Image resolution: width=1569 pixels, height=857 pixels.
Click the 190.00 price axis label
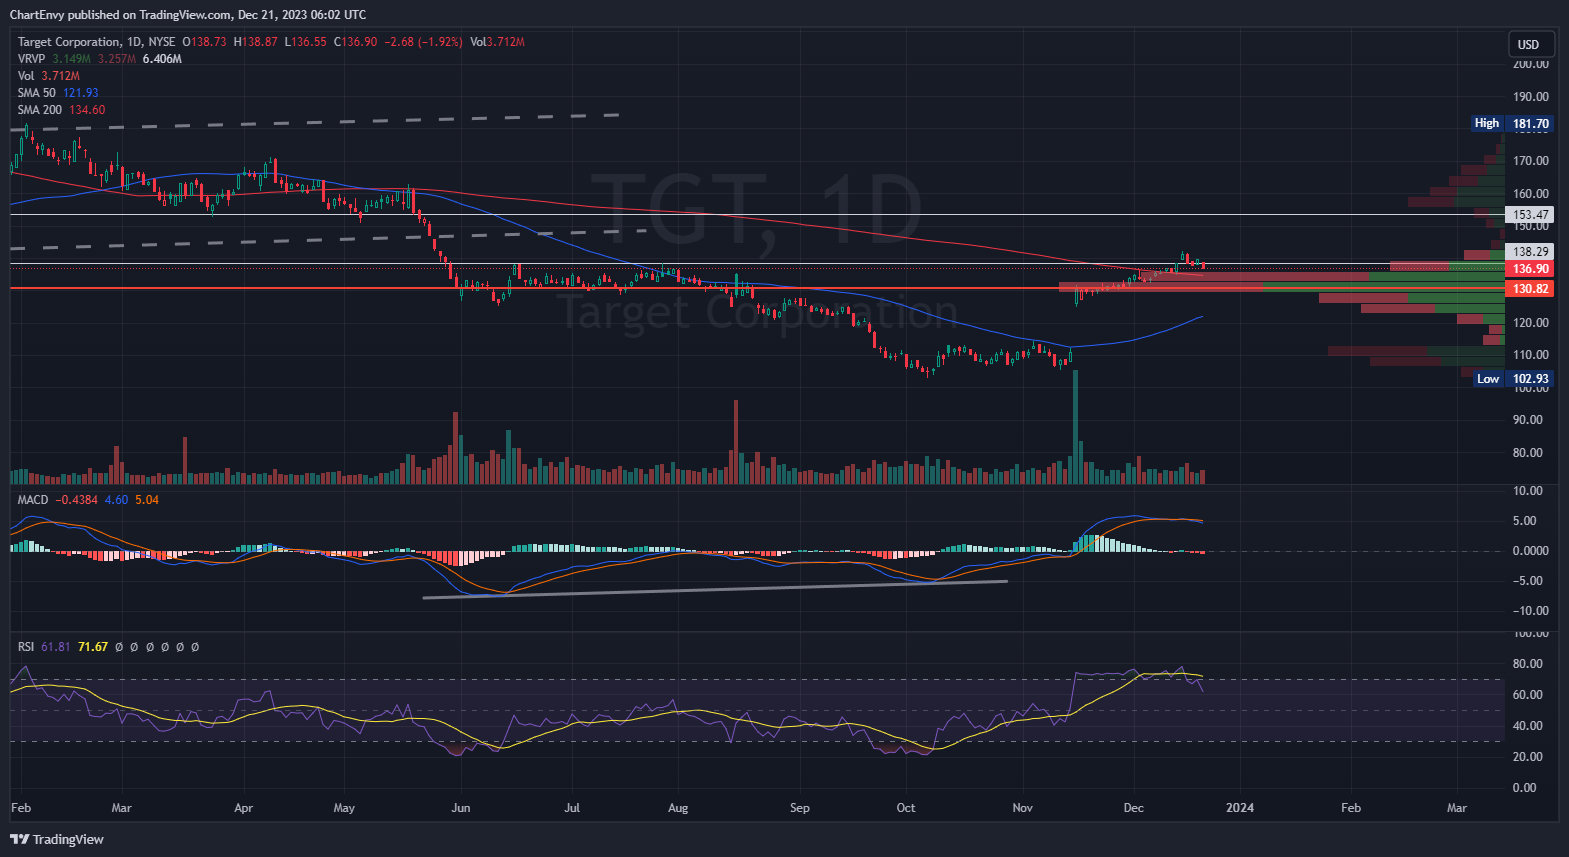(x=1531, y=97)
